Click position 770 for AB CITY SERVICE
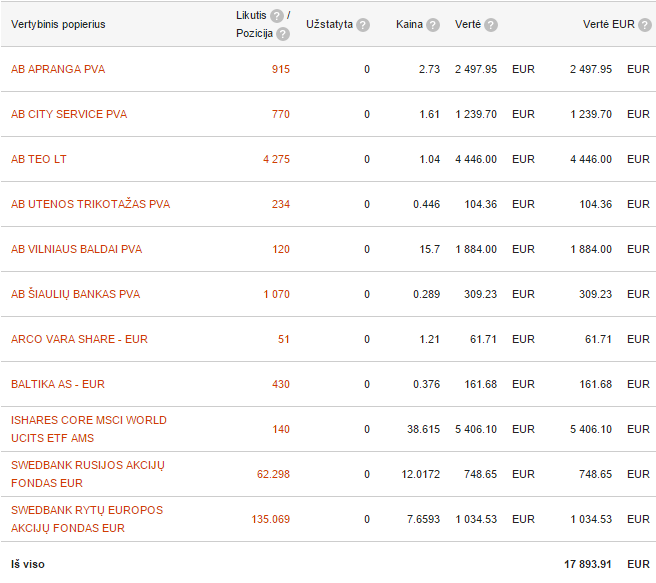This screenshot has height=583, width=656. tap(281, 114)
